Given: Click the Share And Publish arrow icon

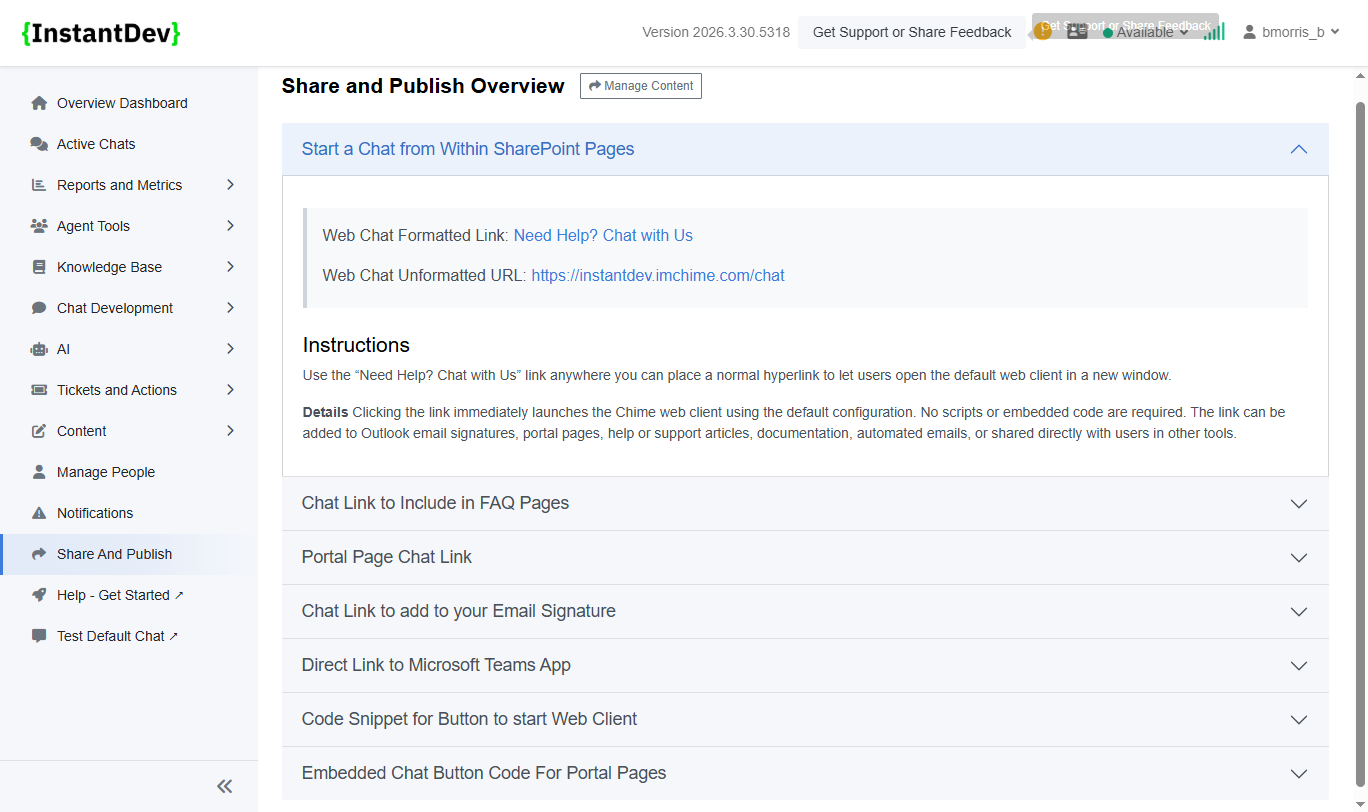Looking at the screenshot, I should [39, 554].
